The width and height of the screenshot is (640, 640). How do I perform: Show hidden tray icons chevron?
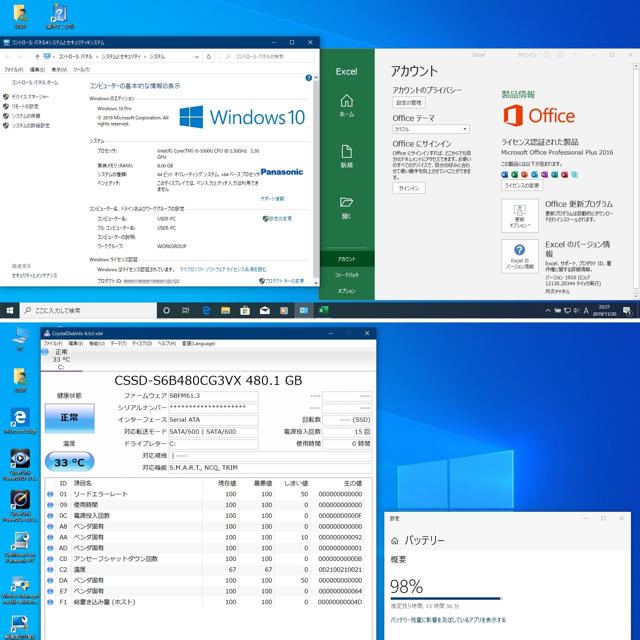(x=548, y=311)
